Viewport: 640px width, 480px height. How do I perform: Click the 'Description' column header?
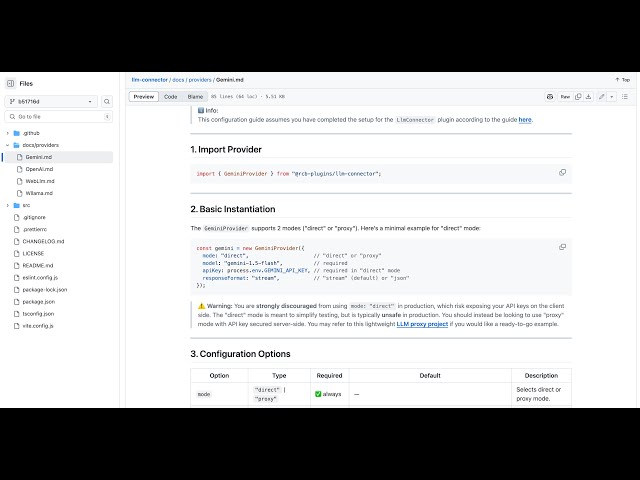point(541,376)
